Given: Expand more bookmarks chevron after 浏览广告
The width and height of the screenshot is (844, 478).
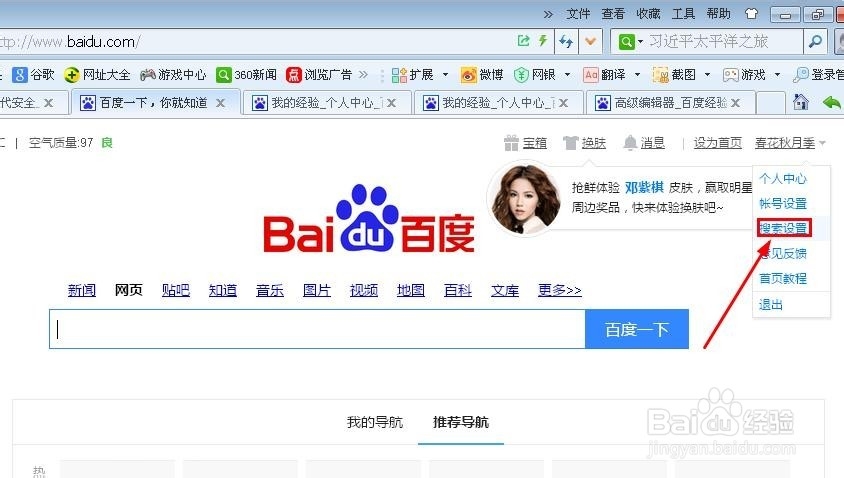Looking at the screenshot, I should (x=363, y=75).
